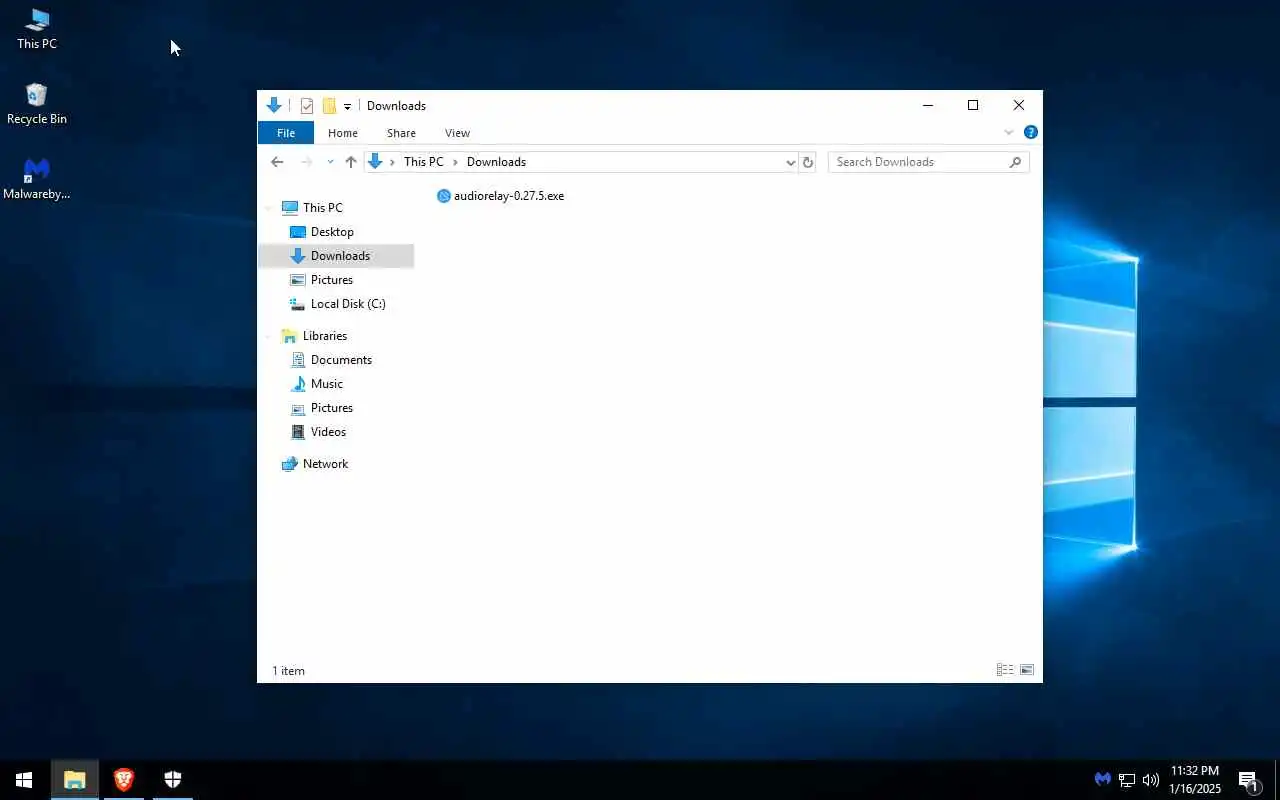Click the Malwarebytes tray icon
The width and height of the screenshot is (1280, 800).
(1103, 780)
